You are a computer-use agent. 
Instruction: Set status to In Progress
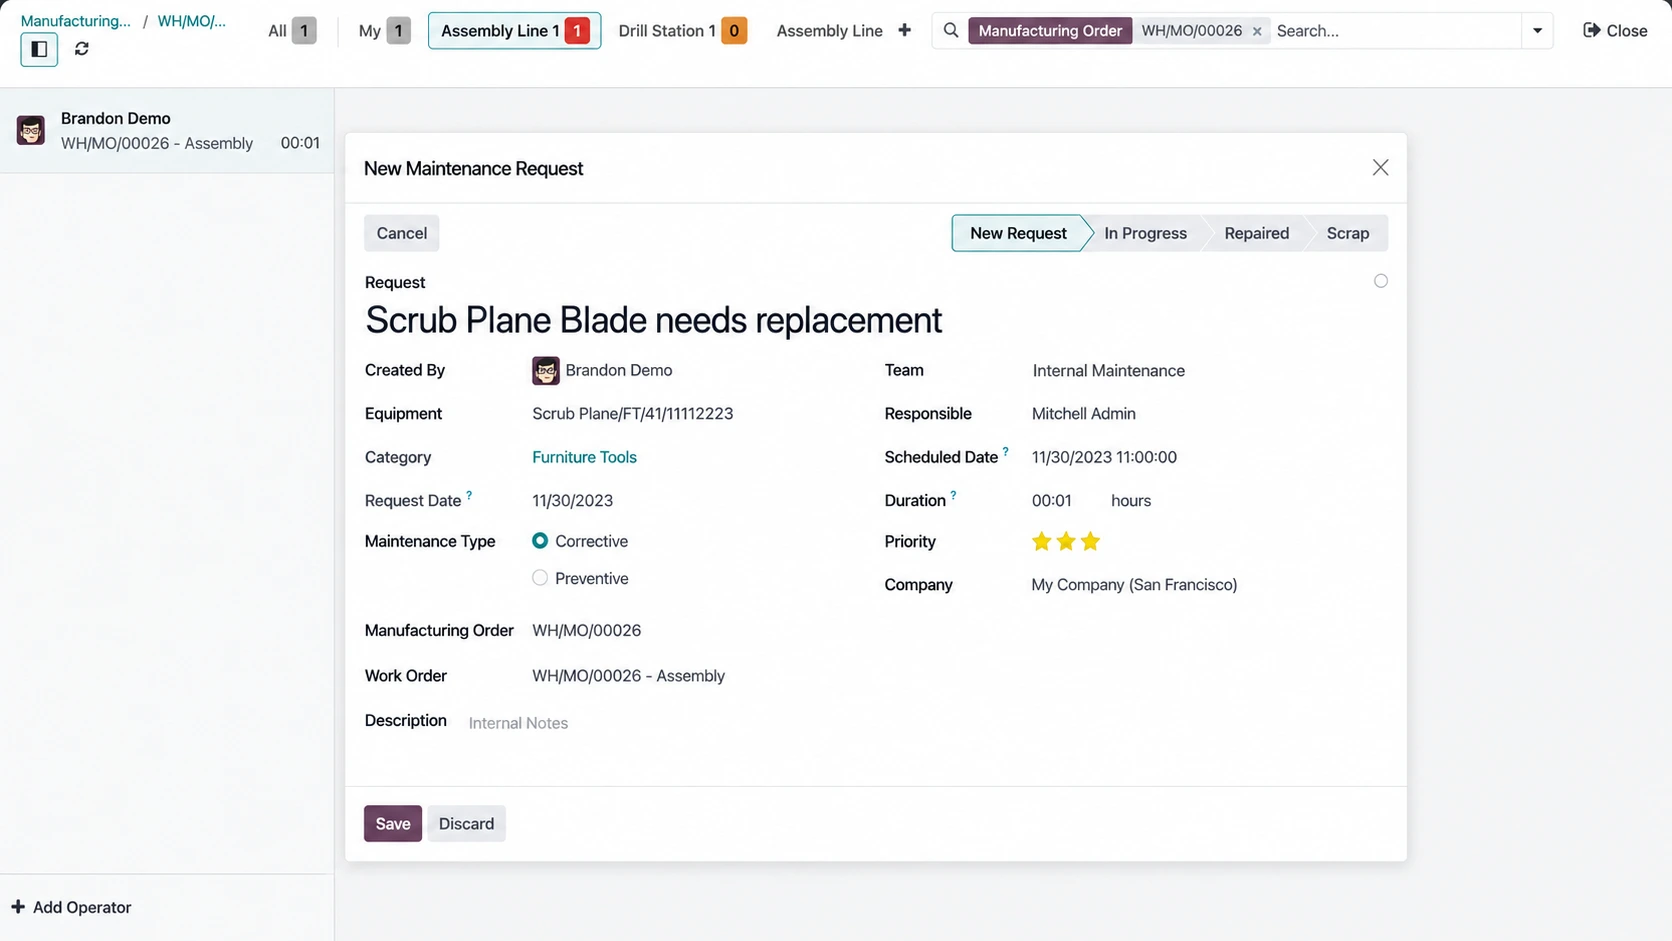1145,233
